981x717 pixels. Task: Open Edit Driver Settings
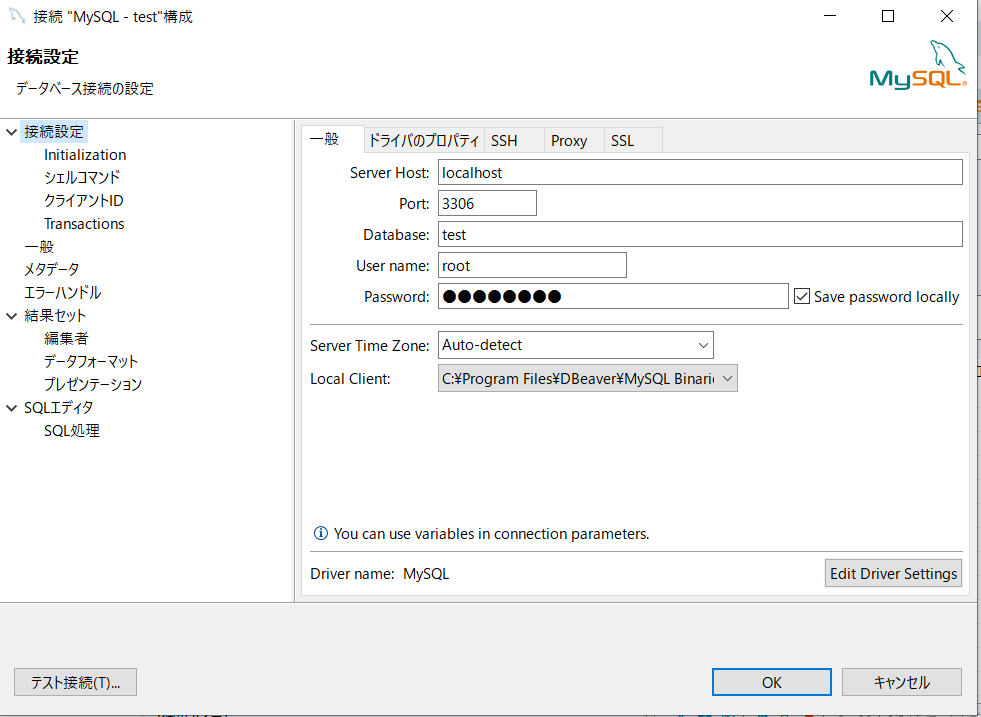[893, 573]
